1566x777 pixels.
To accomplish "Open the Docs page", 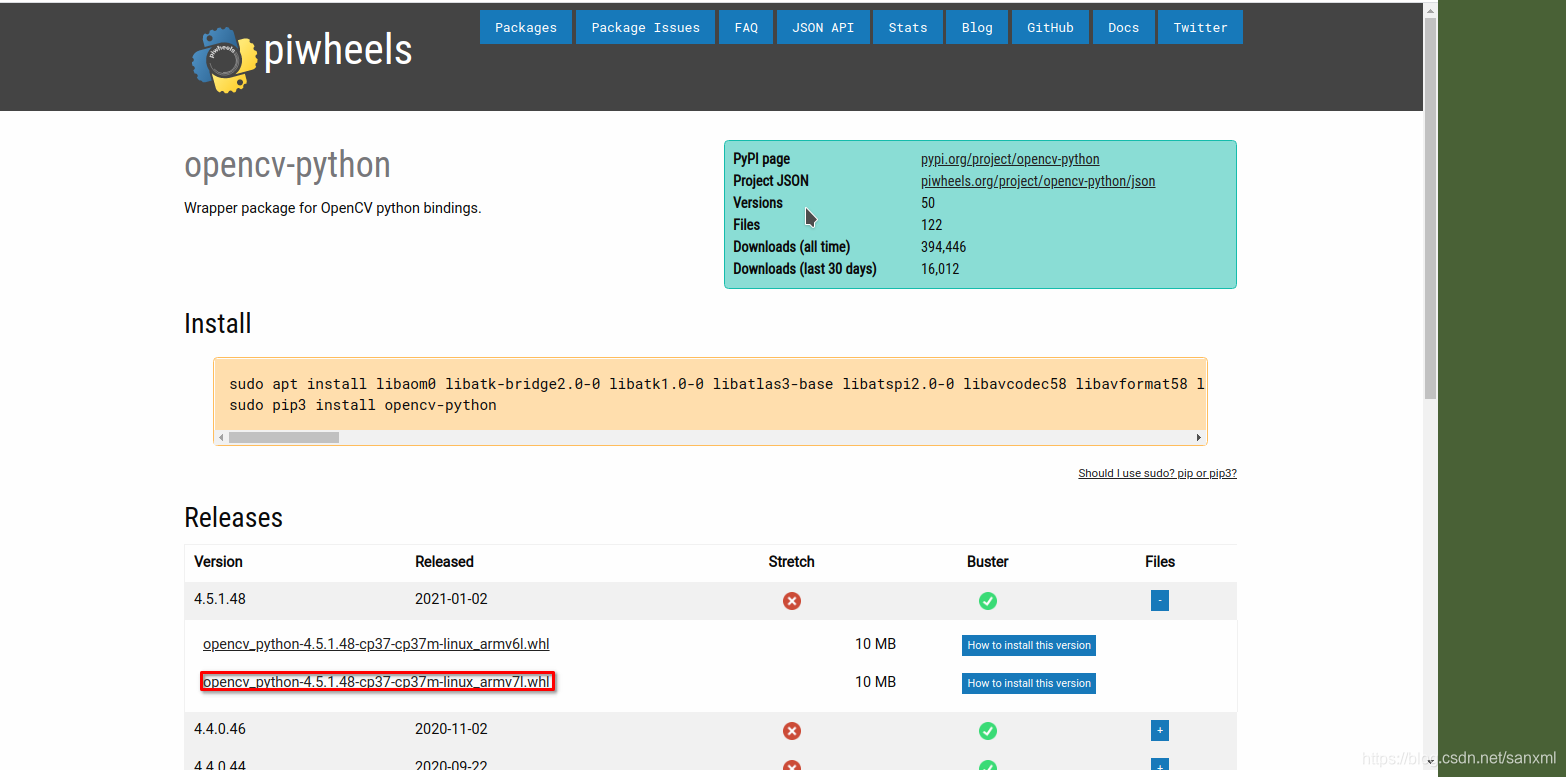I will coord(1124,27).
